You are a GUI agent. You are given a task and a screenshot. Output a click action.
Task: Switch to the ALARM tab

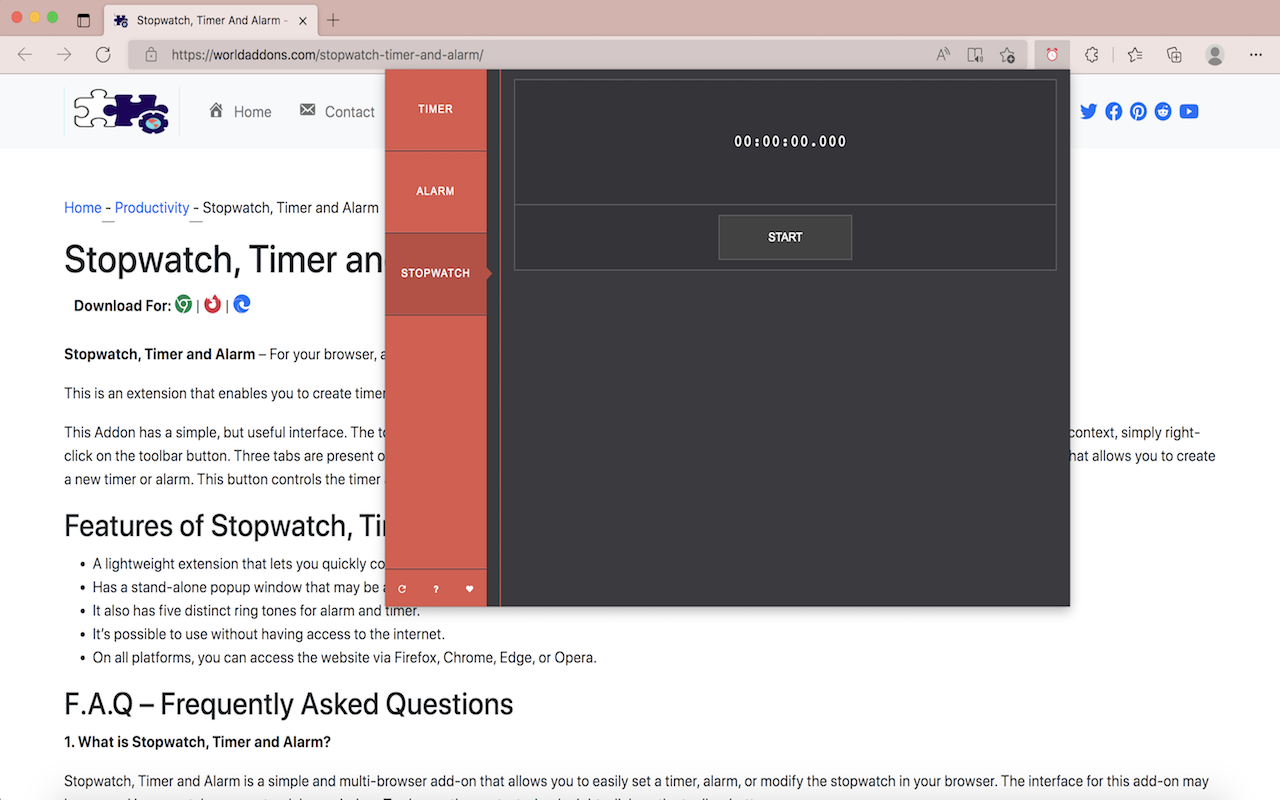[x=436, y=192]
